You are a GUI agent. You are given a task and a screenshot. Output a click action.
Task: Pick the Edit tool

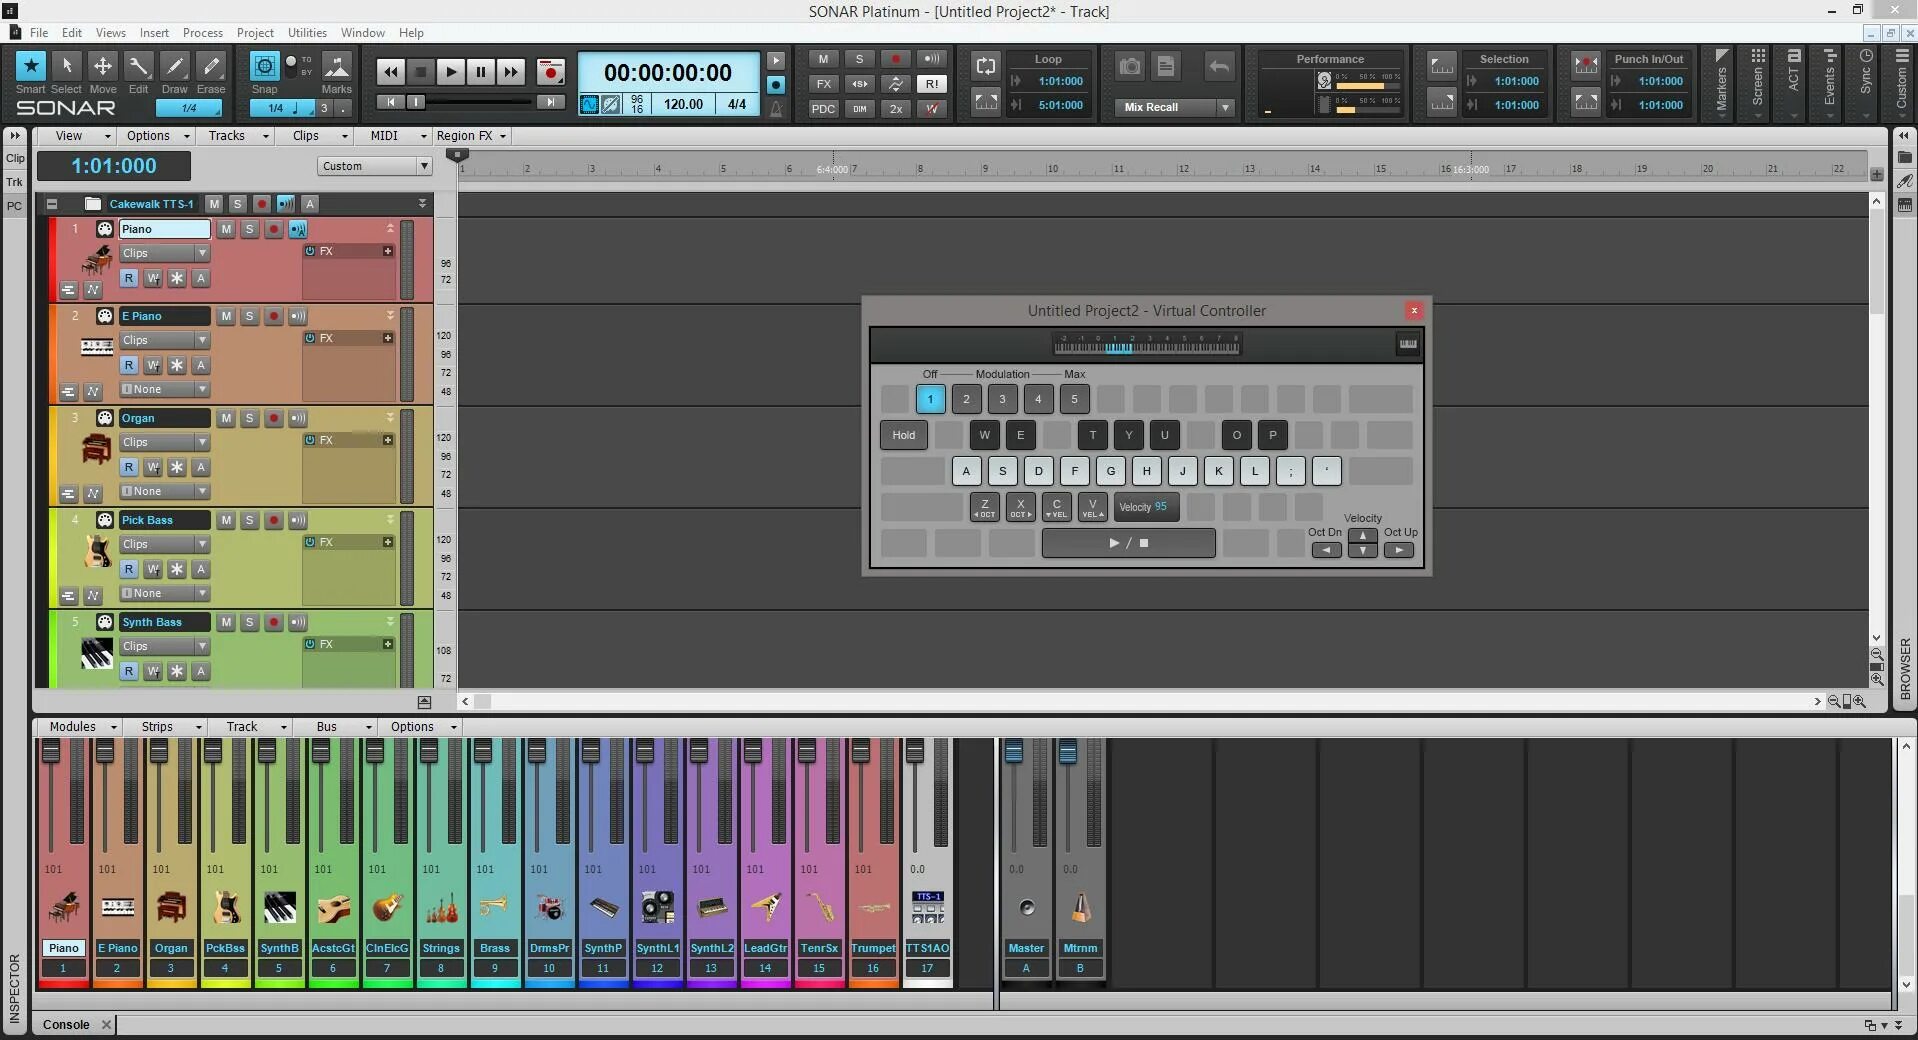pyautogui.click(x=139, y=67)
